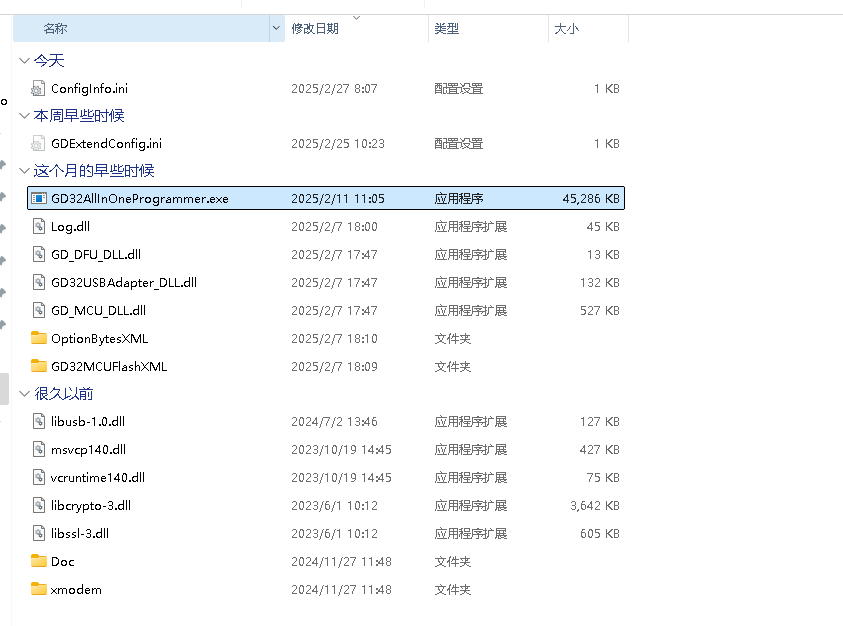The height and width of the screenshot is (626, 843).
Task: Click the GD32AllInOneProgrammer.exe application icon
Action: pos(39,199)
